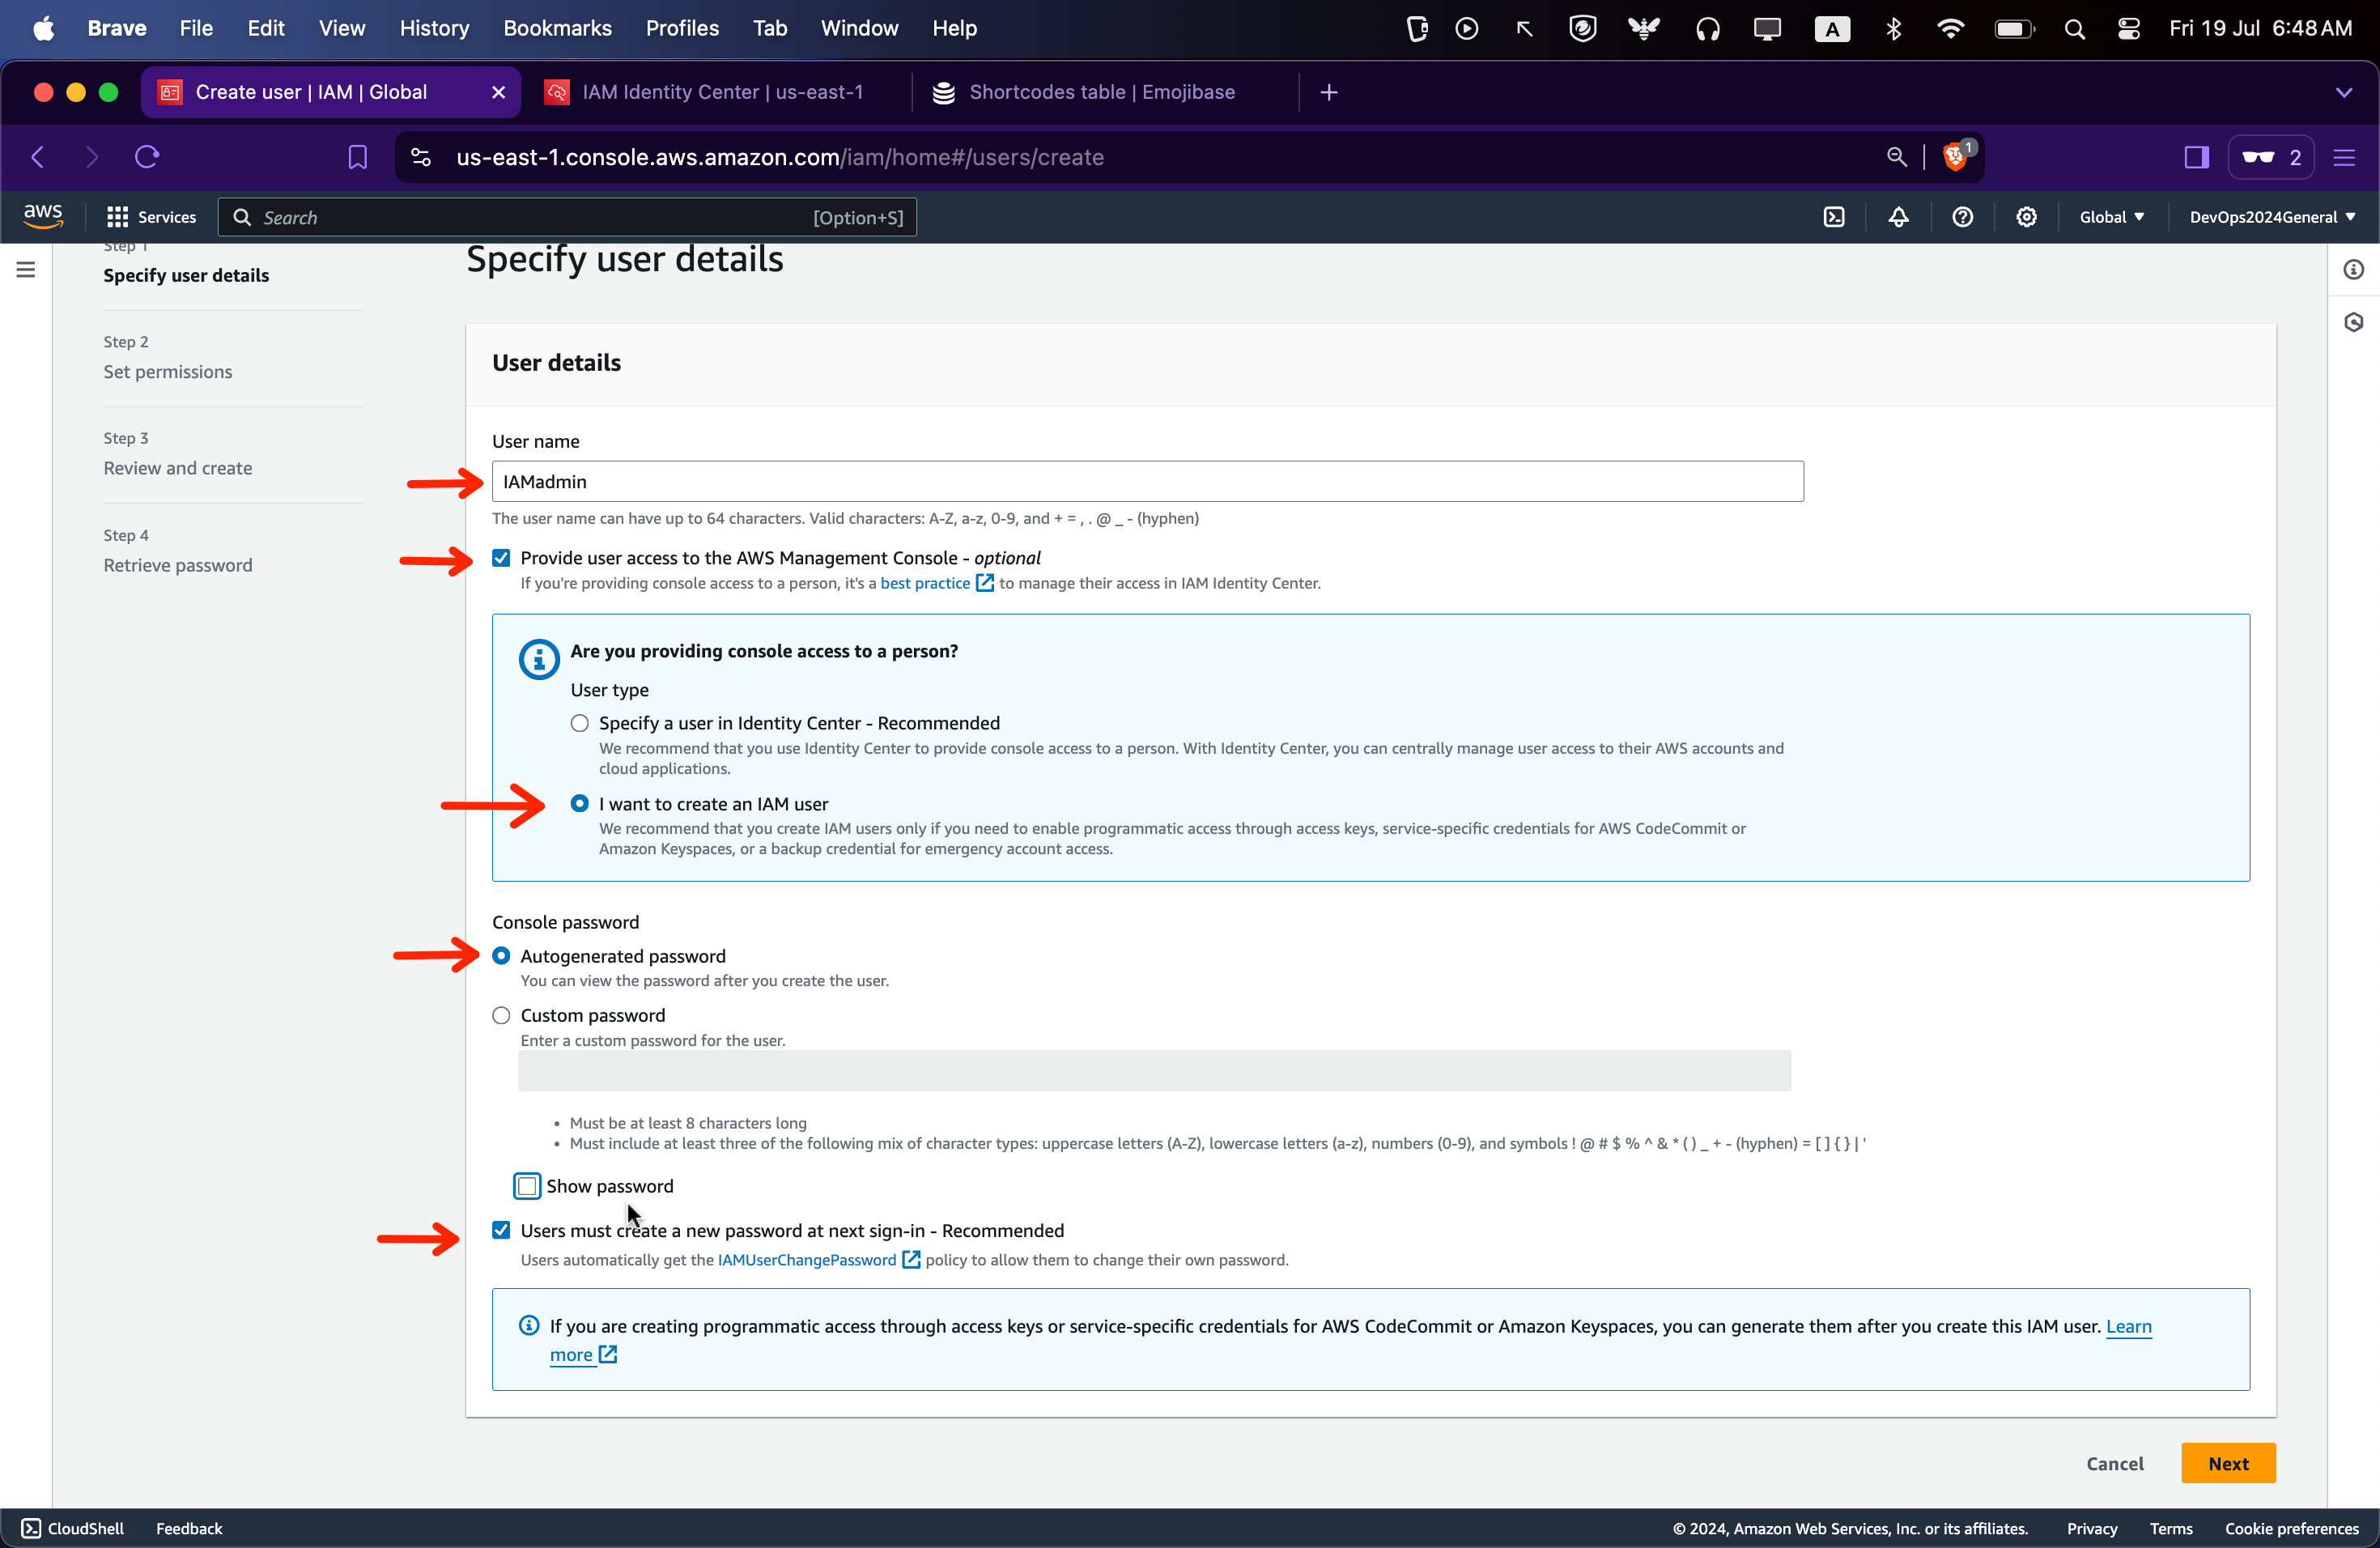Image resolution: width=2380 pixels, height=1548 pixels.
Task: Expand the tab list chevron in Brave
Action: [2343, 92]
